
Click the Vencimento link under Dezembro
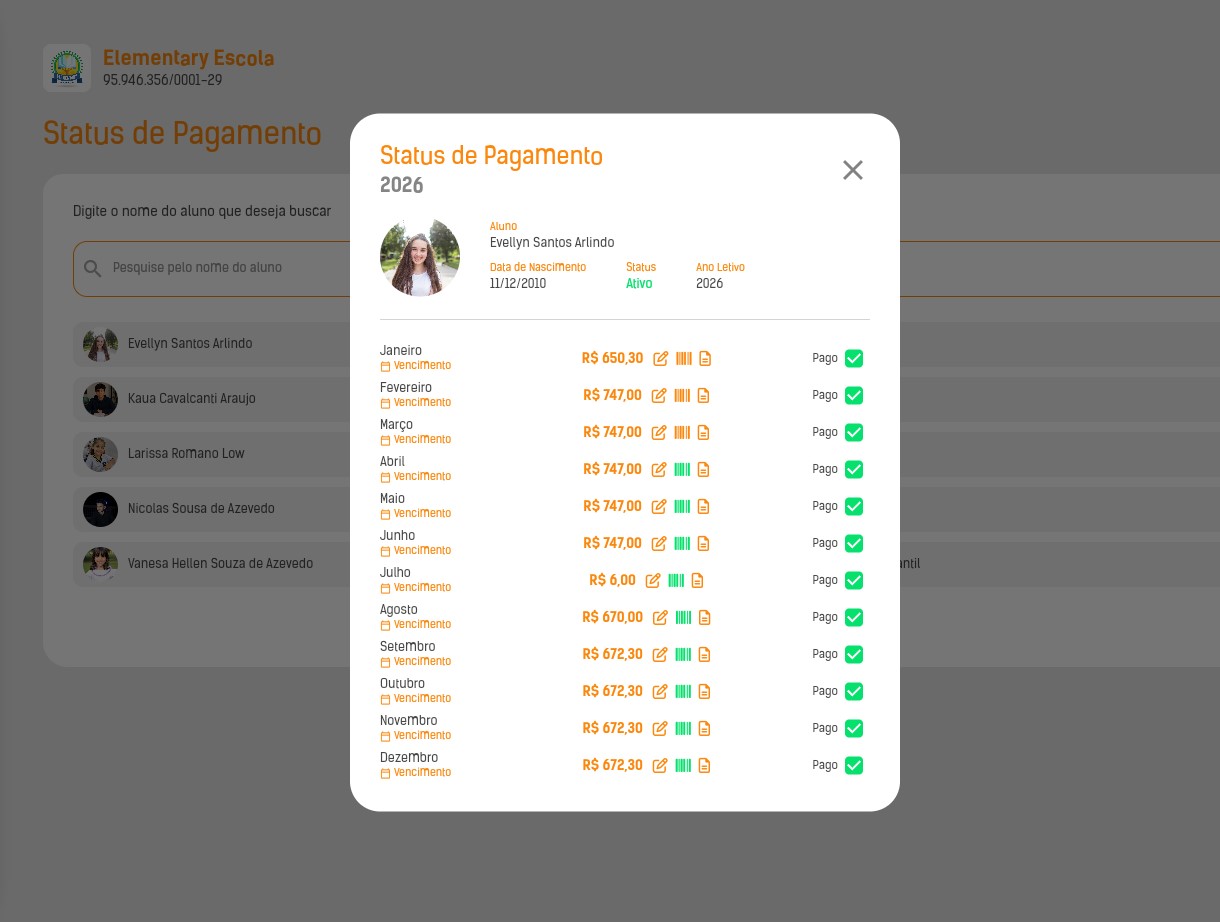[x=416, y=773]
